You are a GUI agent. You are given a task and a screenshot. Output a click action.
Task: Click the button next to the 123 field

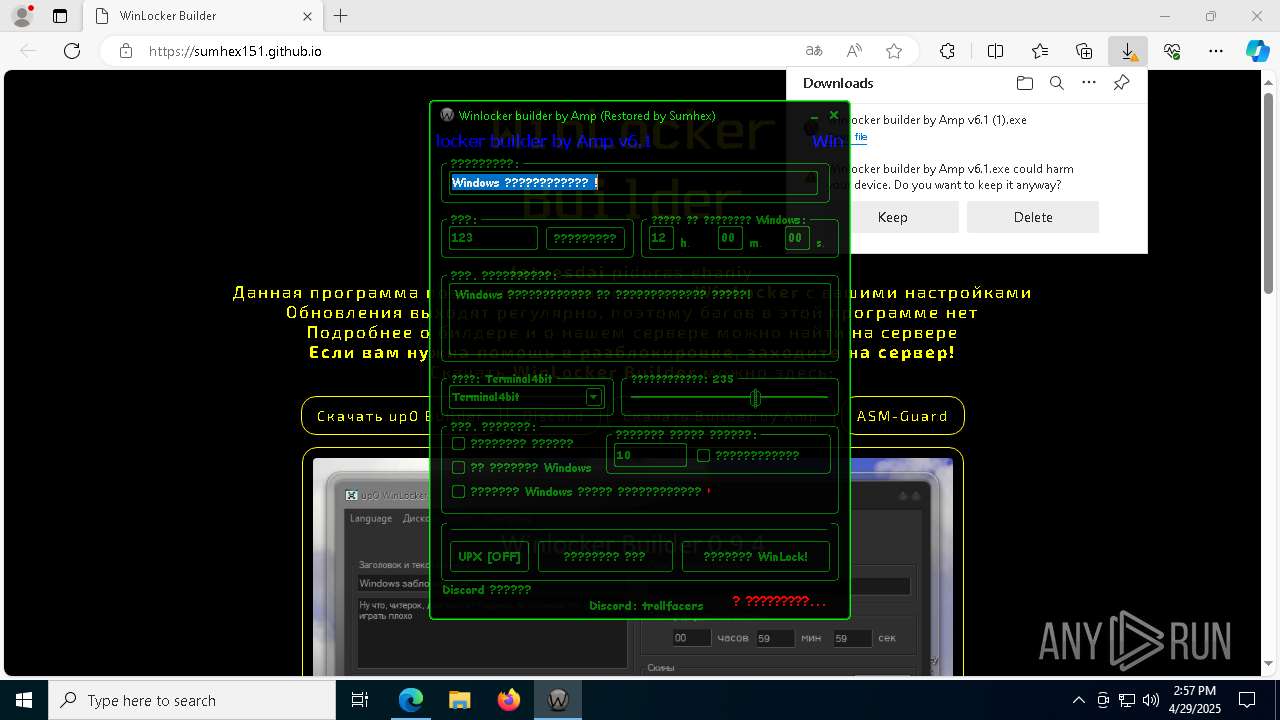(585, 238)
